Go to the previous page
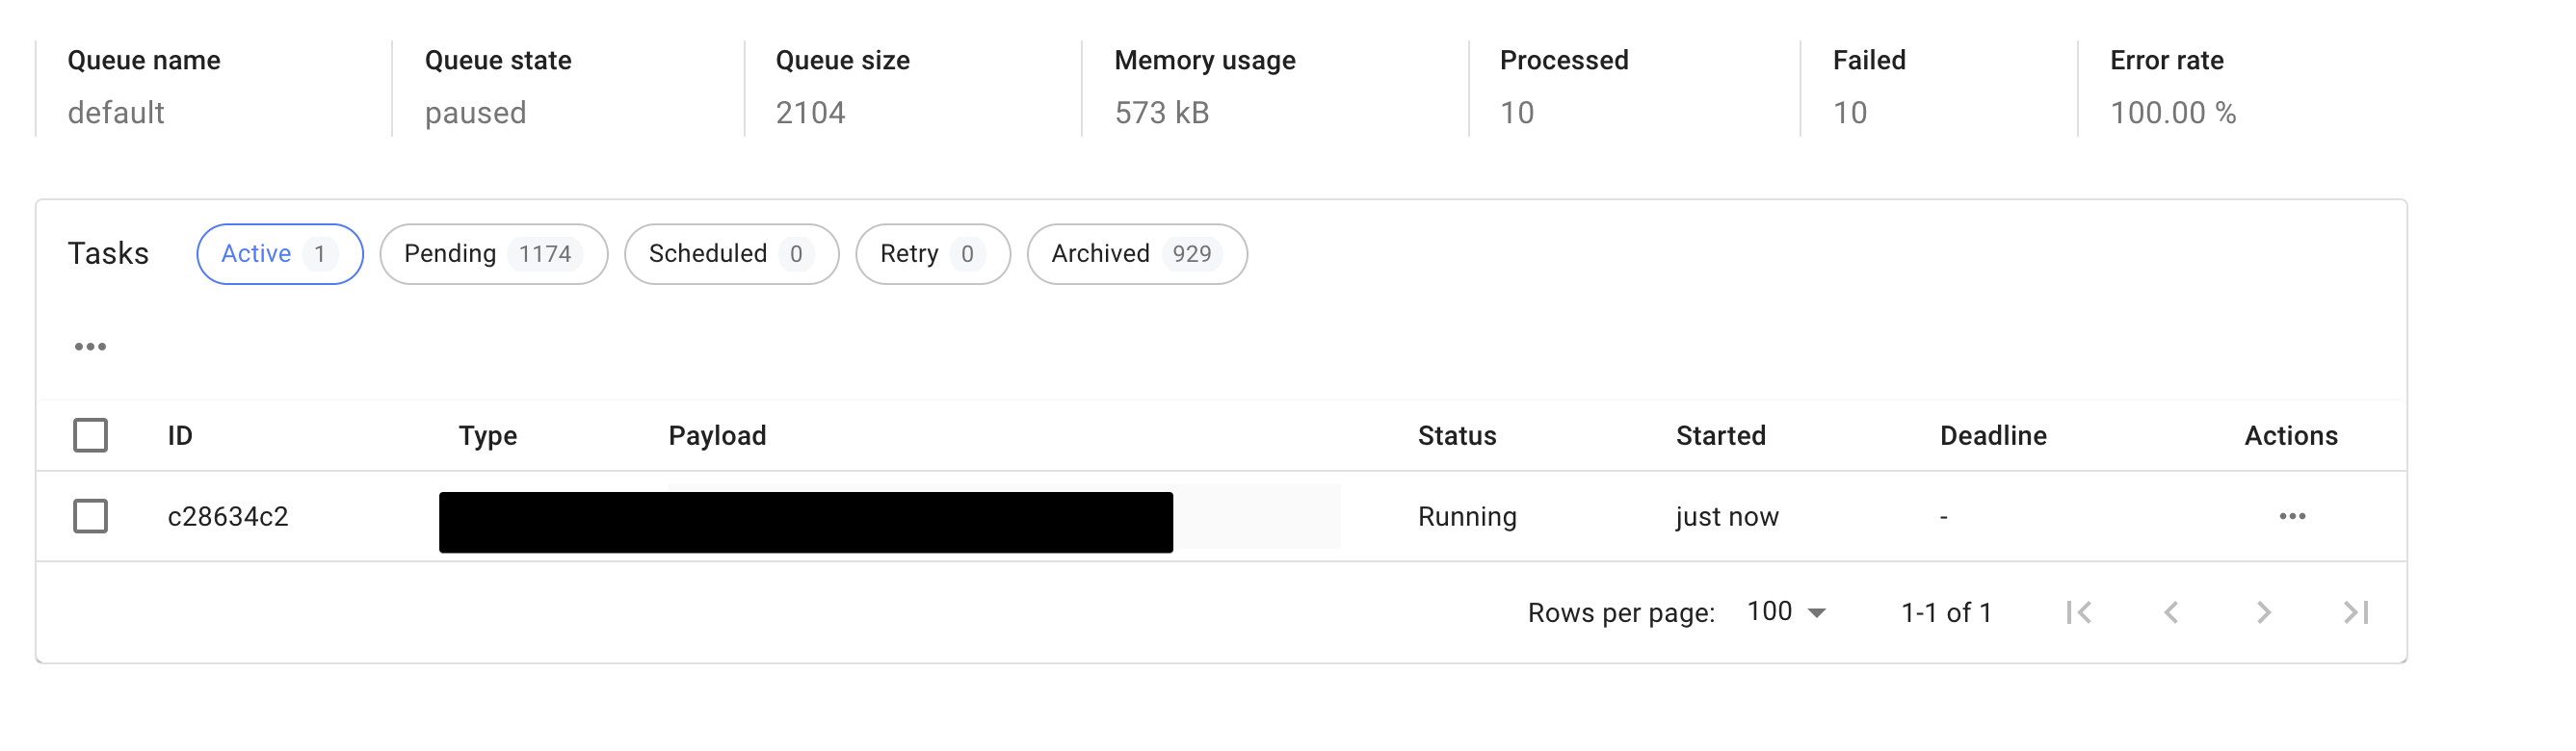 [2172, 611]
